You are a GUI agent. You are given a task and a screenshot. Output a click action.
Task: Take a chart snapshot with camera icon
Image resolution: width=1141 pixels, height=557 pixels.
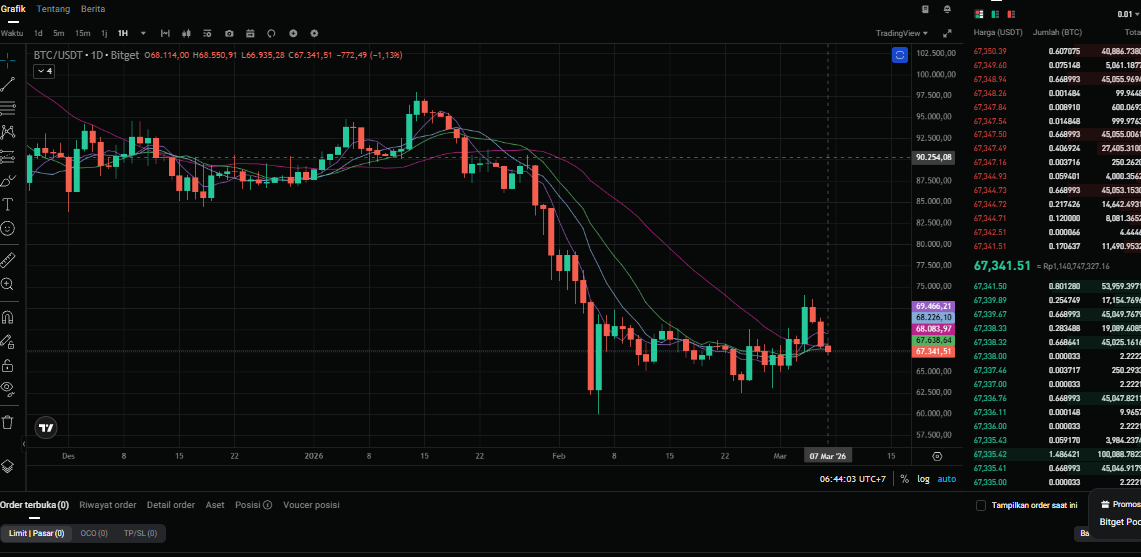pos(229,33)
